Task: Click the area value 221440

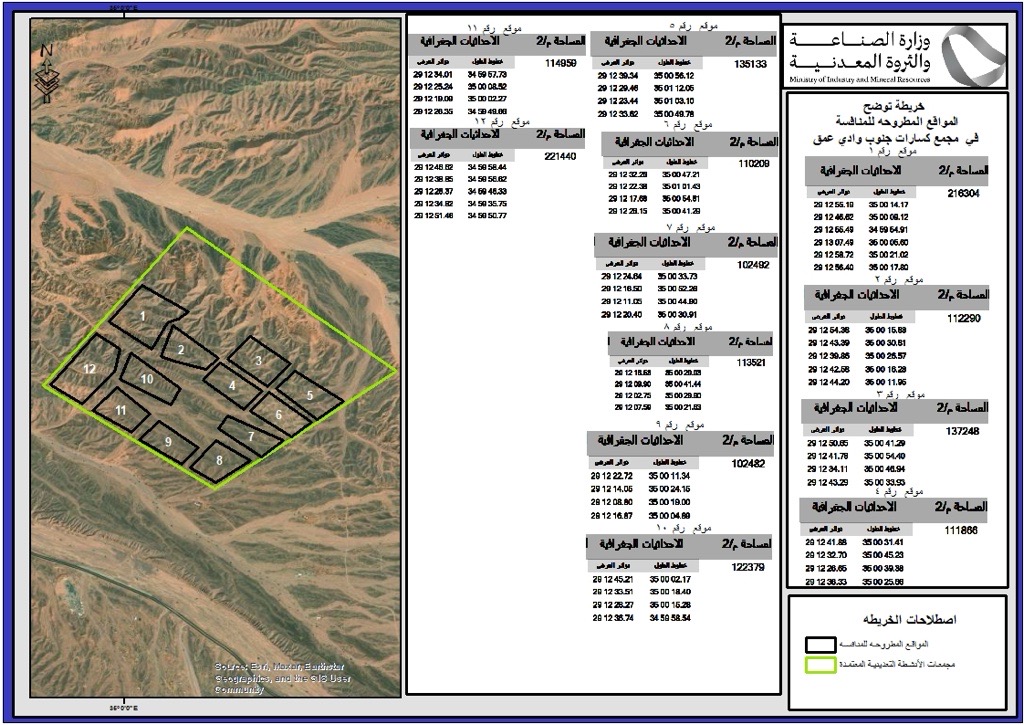Action: pyautogui.click(x=558, y=156)
